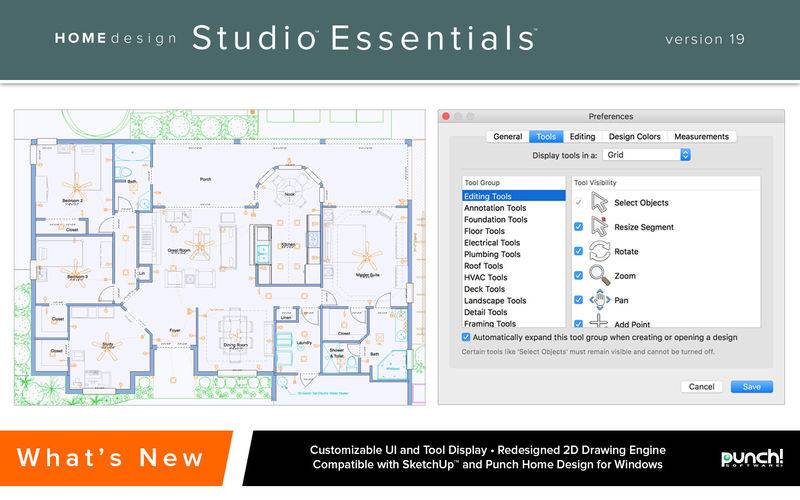Click the Select Objects arrow icon
The width and height of the screenshot is (800, 500).
[x=600, y=203]
